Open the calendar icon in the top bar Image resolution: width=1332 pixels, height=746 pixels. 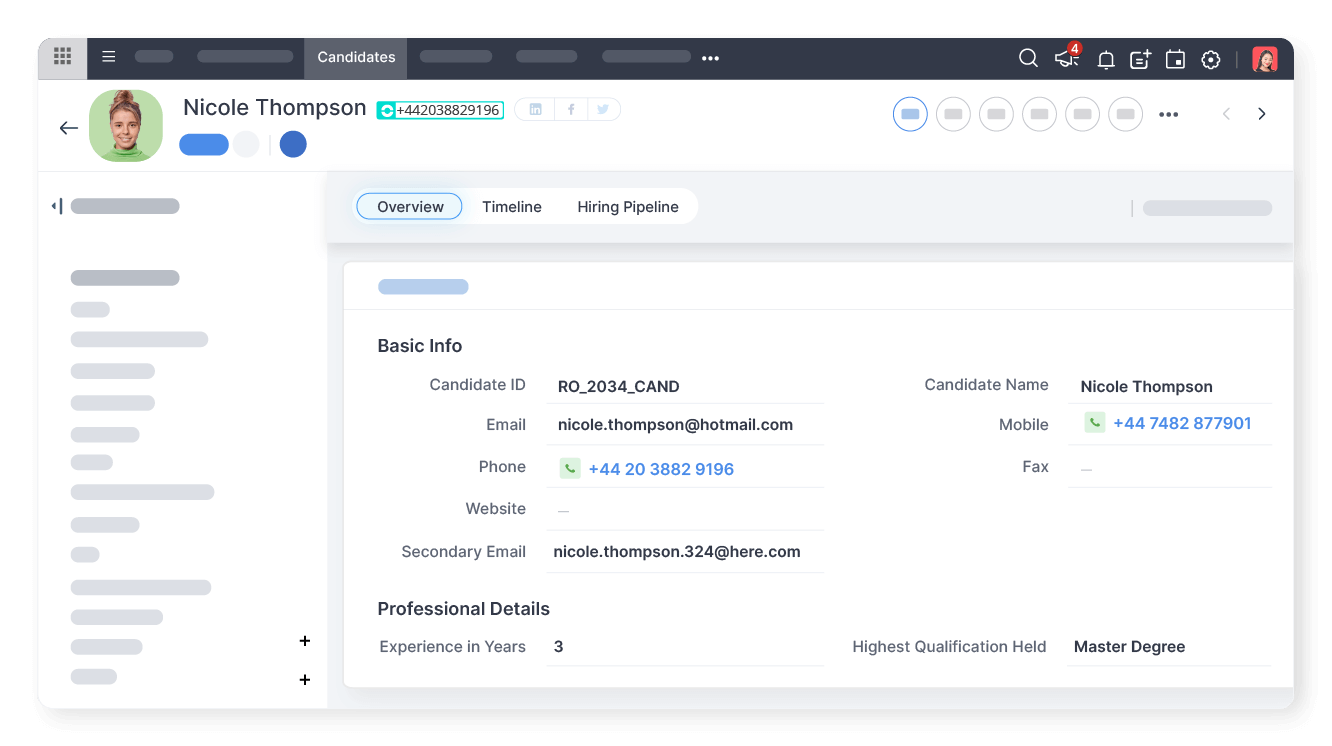pyautogui.click(x=1175, y=59)
